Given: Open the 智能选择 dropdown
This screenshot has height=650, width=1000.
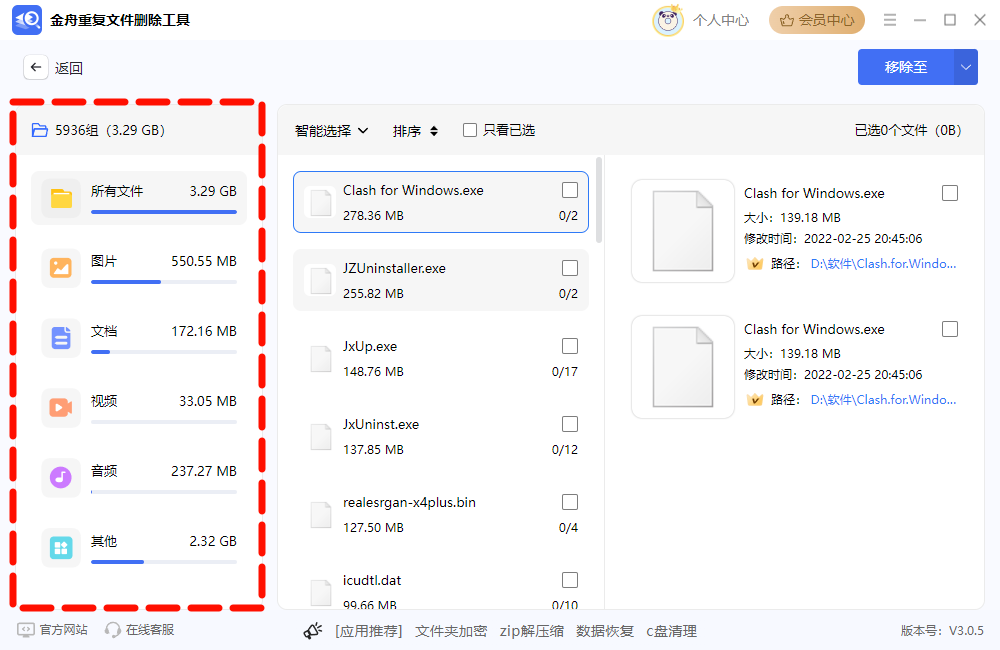Looking at the screenshot, I should (x=332, y=131).
